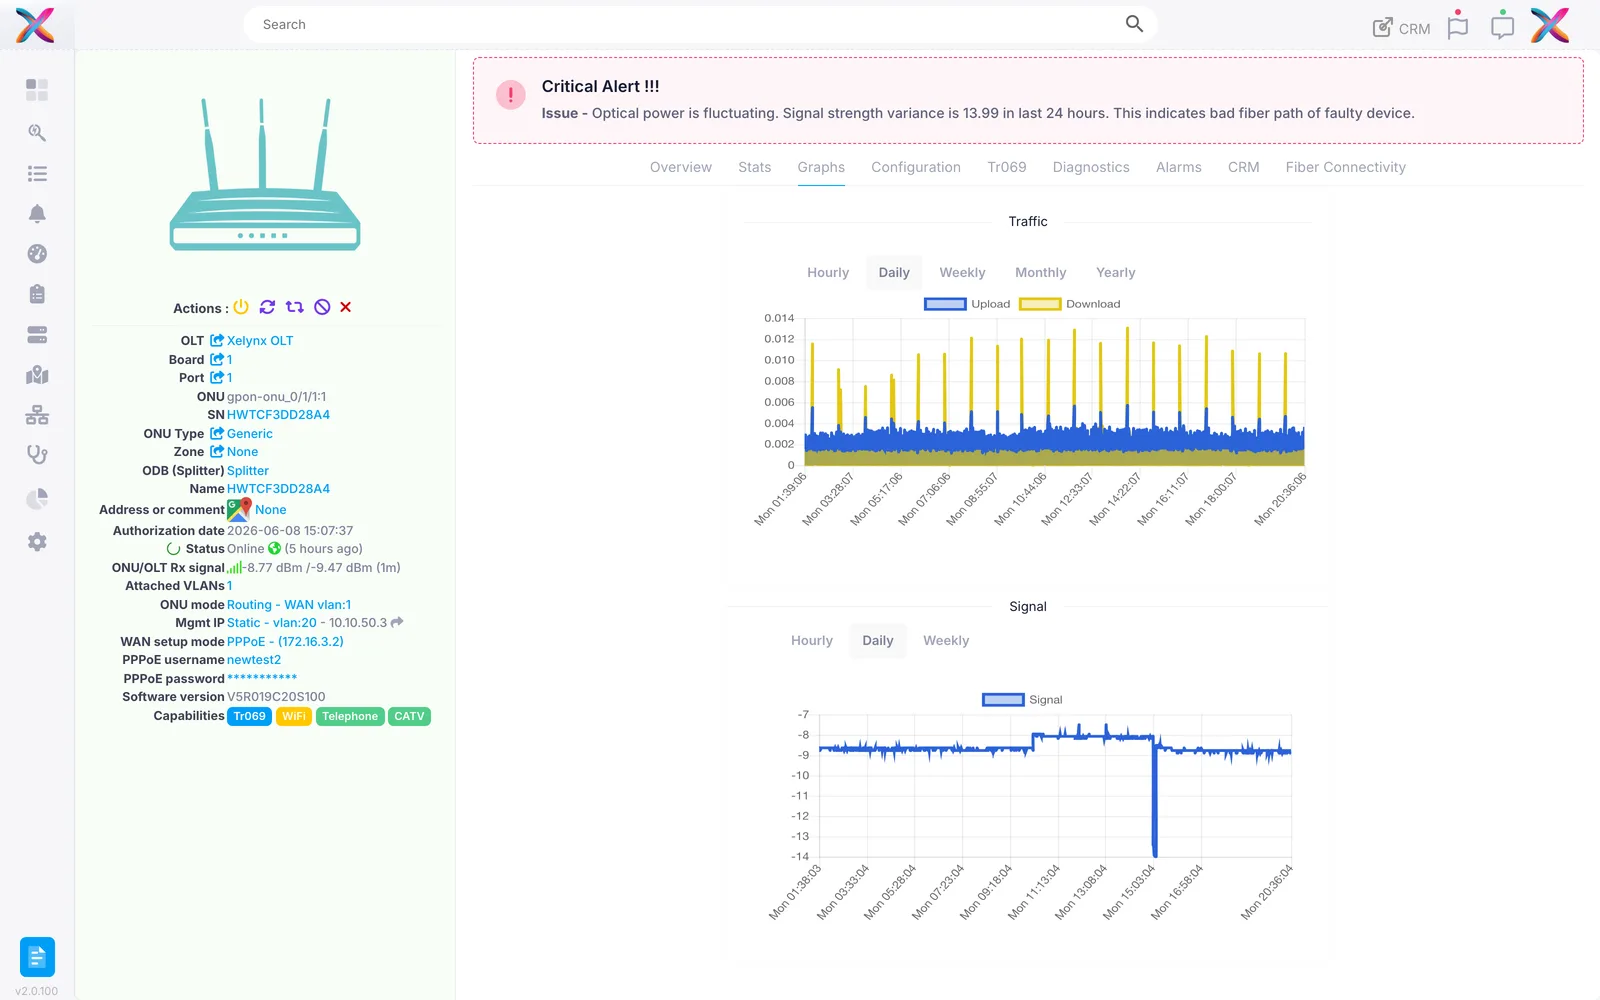Toggle the Download series in the Traffic legend
Image resolution: width=1600 pixels, height=1000 pixels.
coord(1069,304)
